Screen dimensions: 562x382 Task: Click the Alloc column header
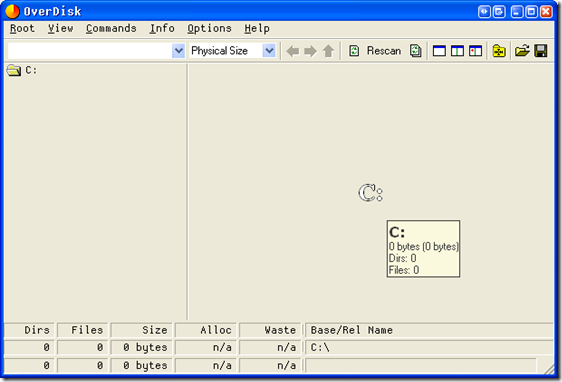(x=206, y=330)
